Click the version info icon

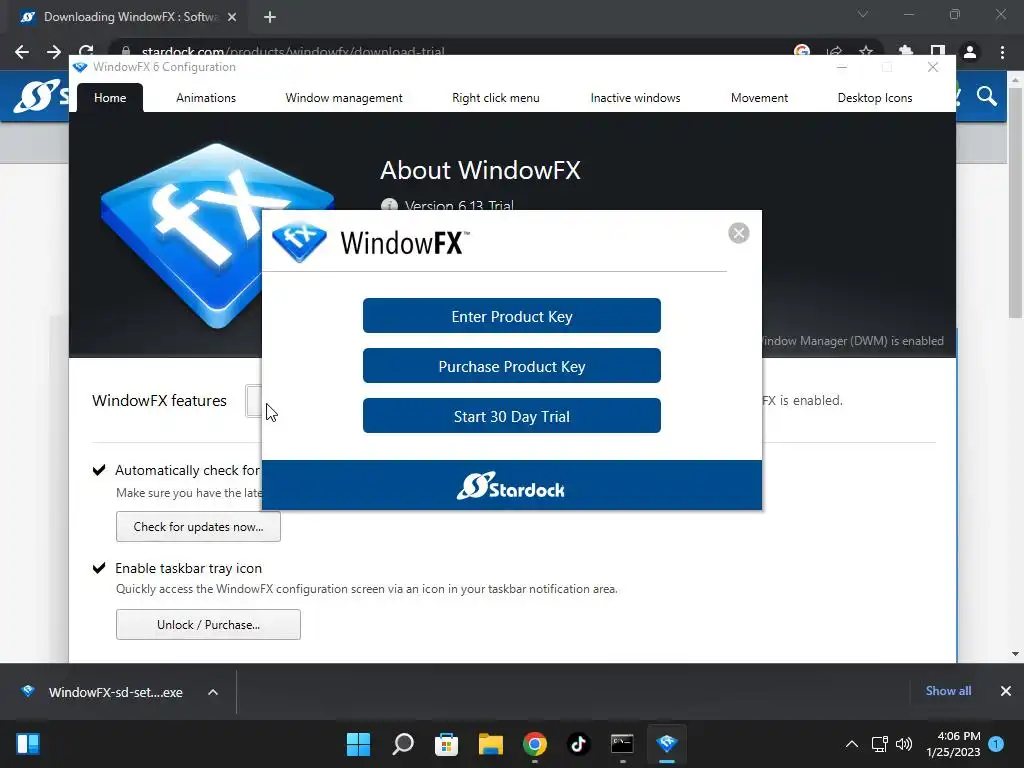tap(389, 205)
